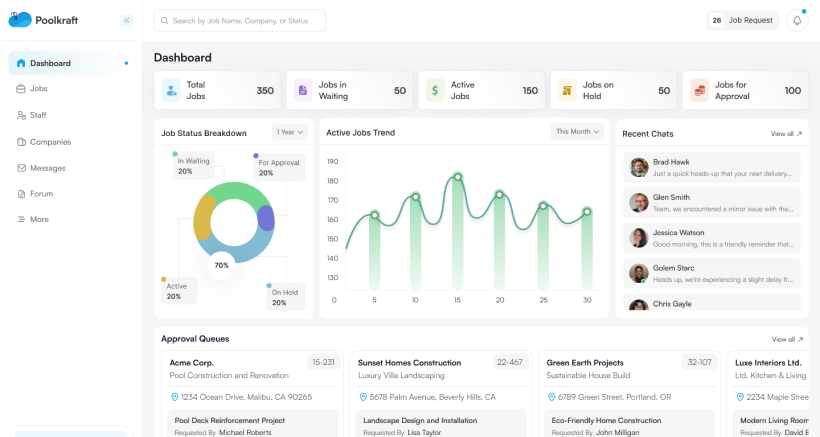Screen dimensions: 820x437
Task: Expand the More menu in sidebar
Action: [x=39, y=219]
